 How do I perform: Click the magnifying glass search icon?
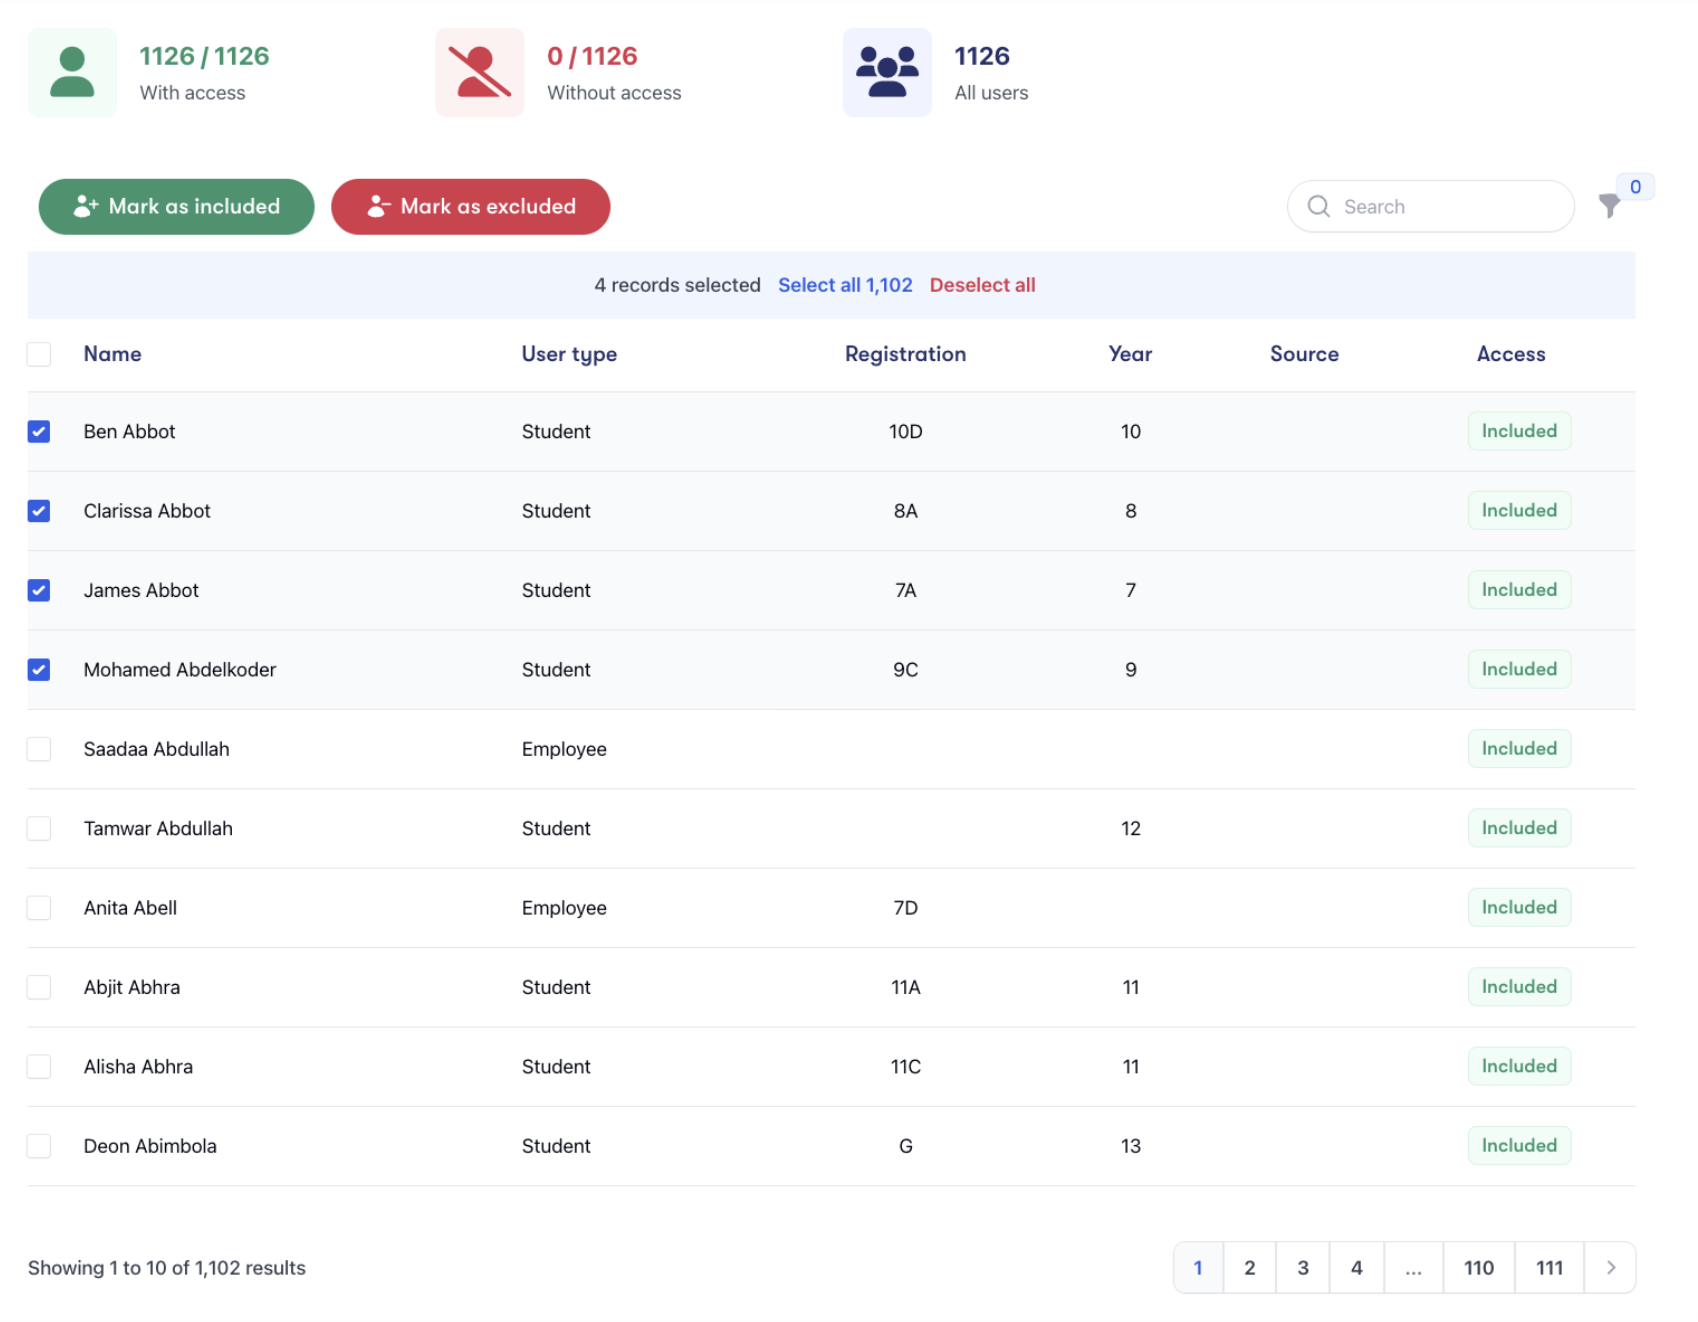1318,206
